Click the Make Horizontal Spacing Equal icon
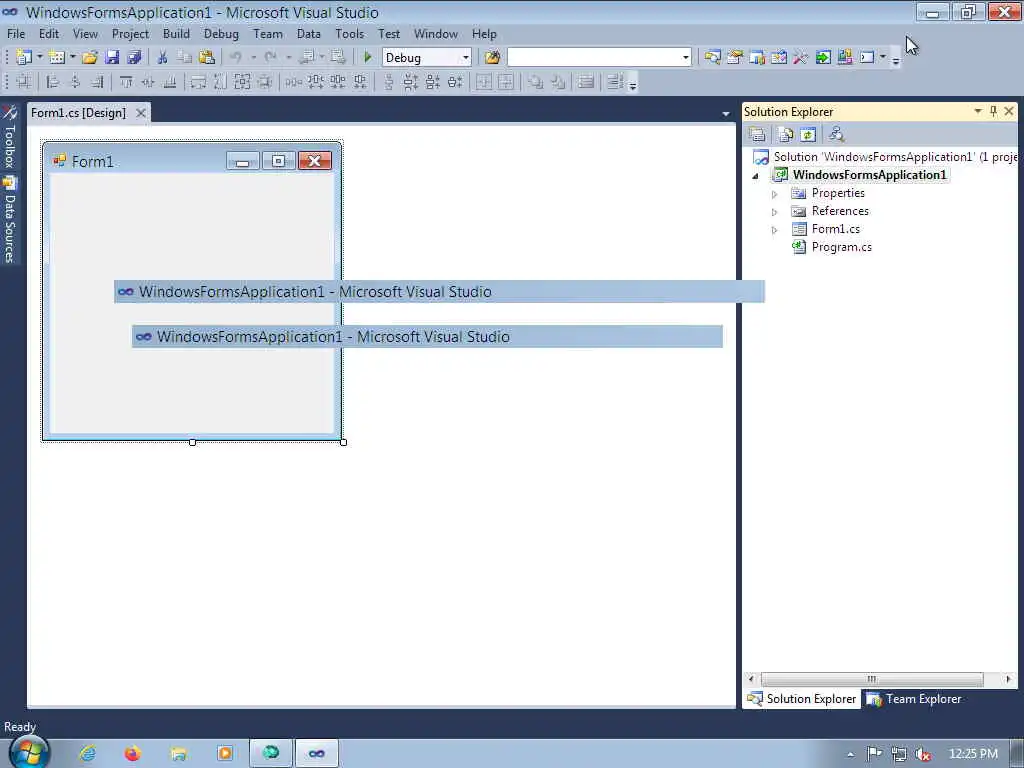This screenshot has width=1024, height=768. [x=293, y=82]
